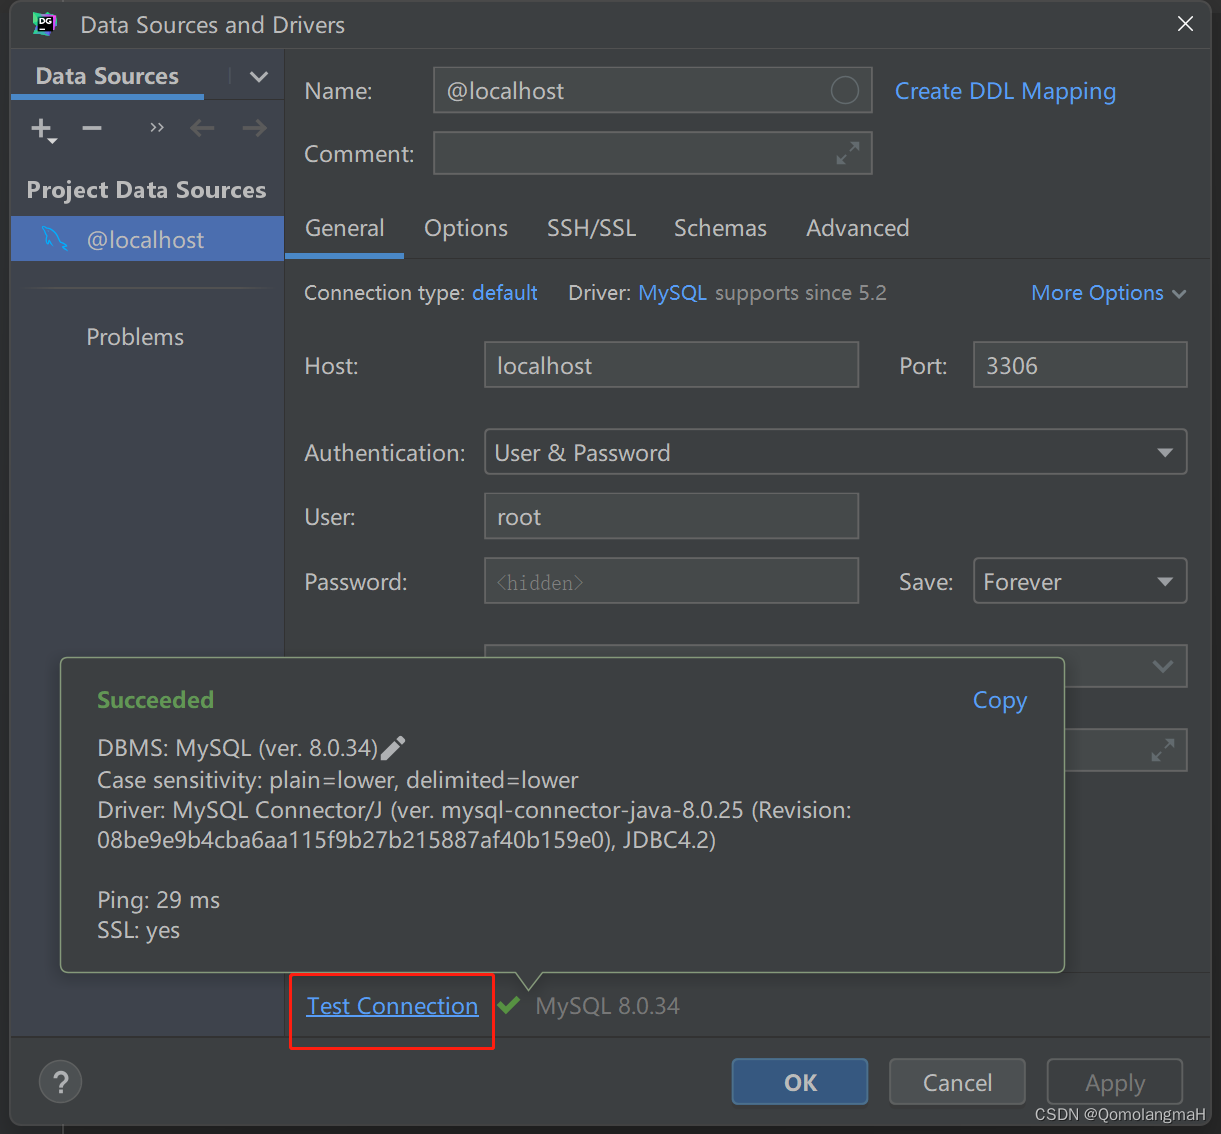
Task: Expand the partially hidden field with arrows icon
Action: pos(1162,750)
